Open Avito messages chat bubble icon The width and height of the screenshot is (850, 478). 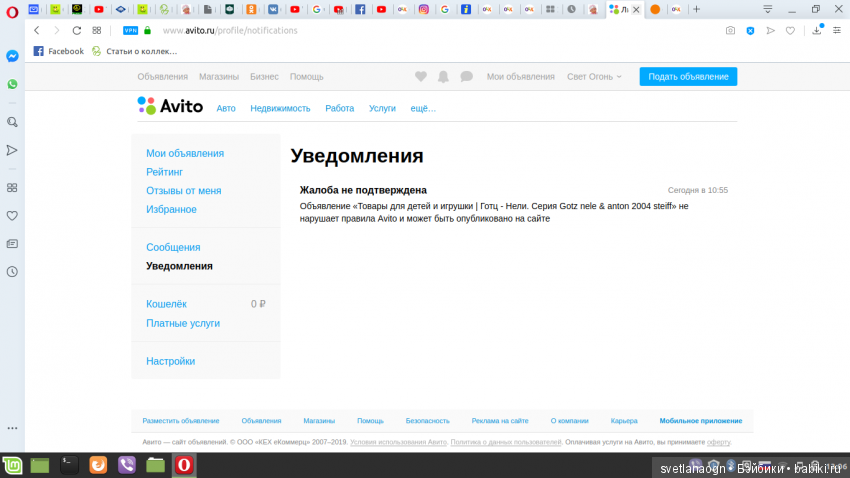[x=466, y=76]
